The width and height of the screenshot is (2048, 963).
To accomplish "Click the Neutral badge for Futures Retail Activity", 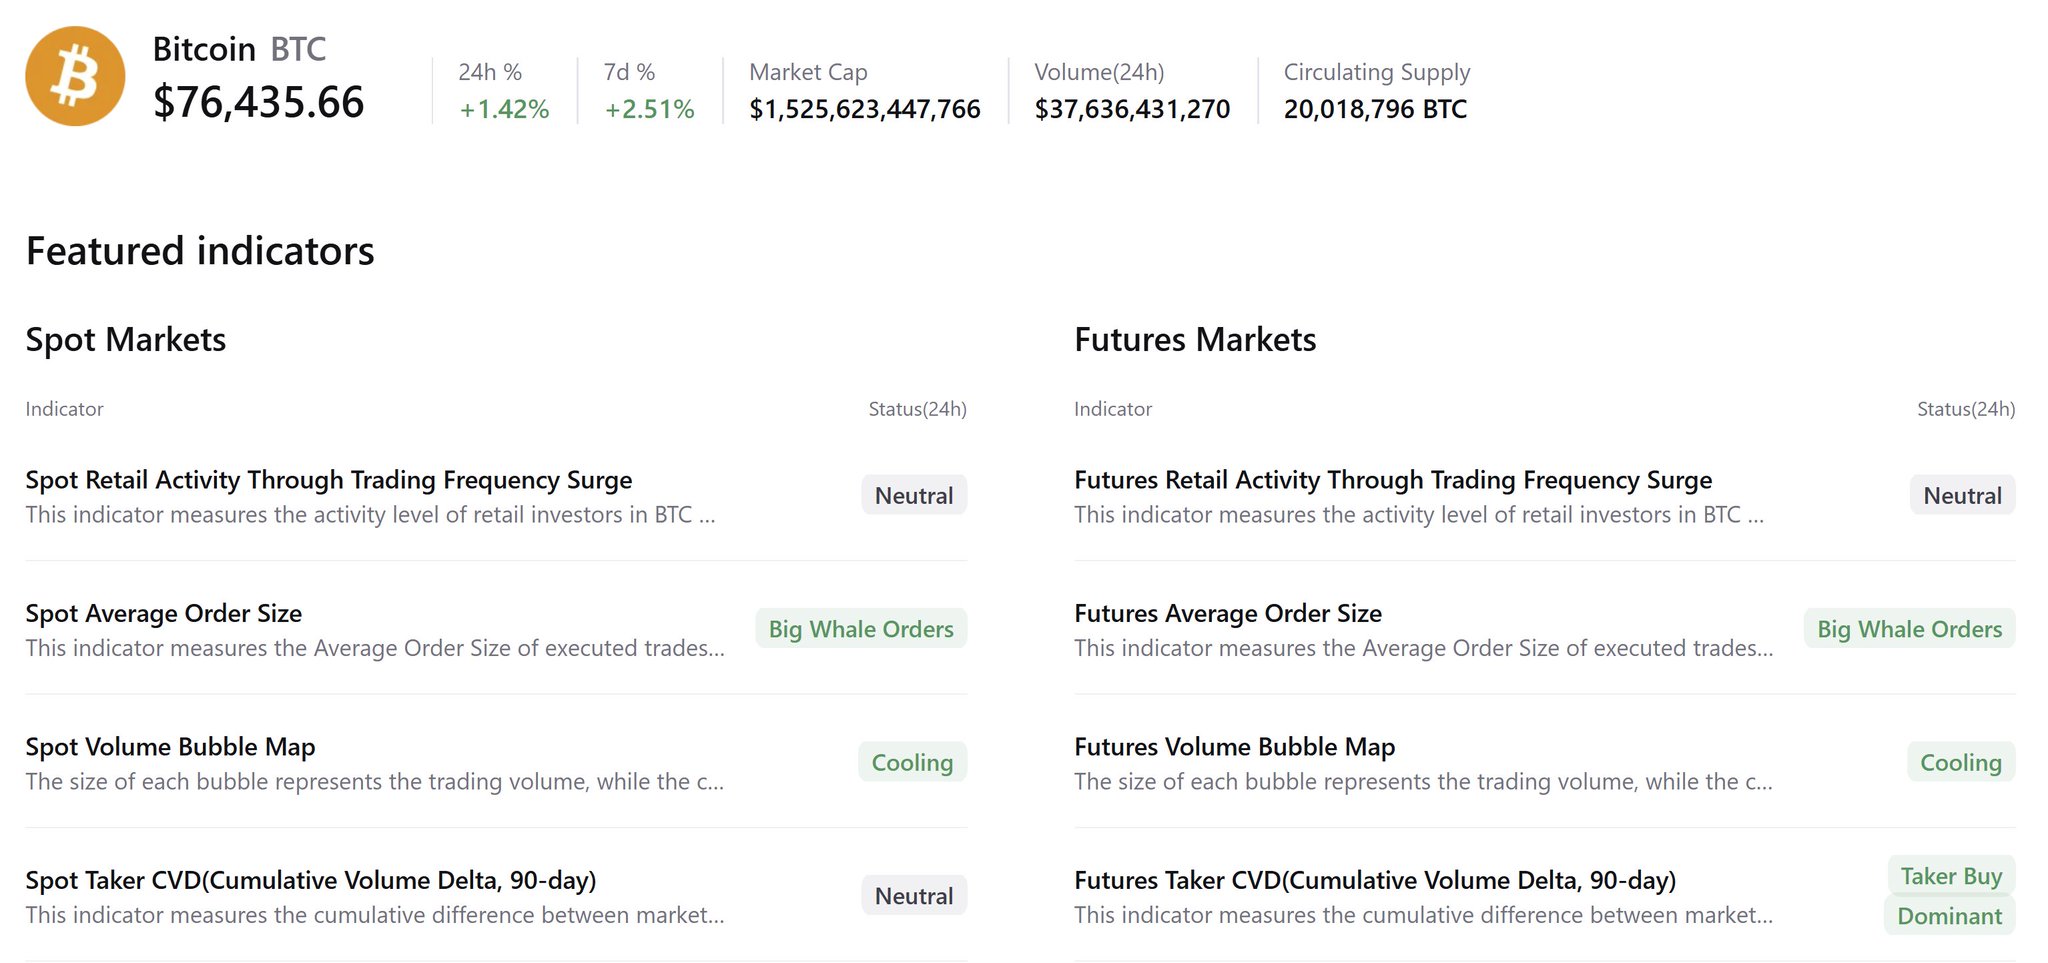I will (x=1962, y=495).
